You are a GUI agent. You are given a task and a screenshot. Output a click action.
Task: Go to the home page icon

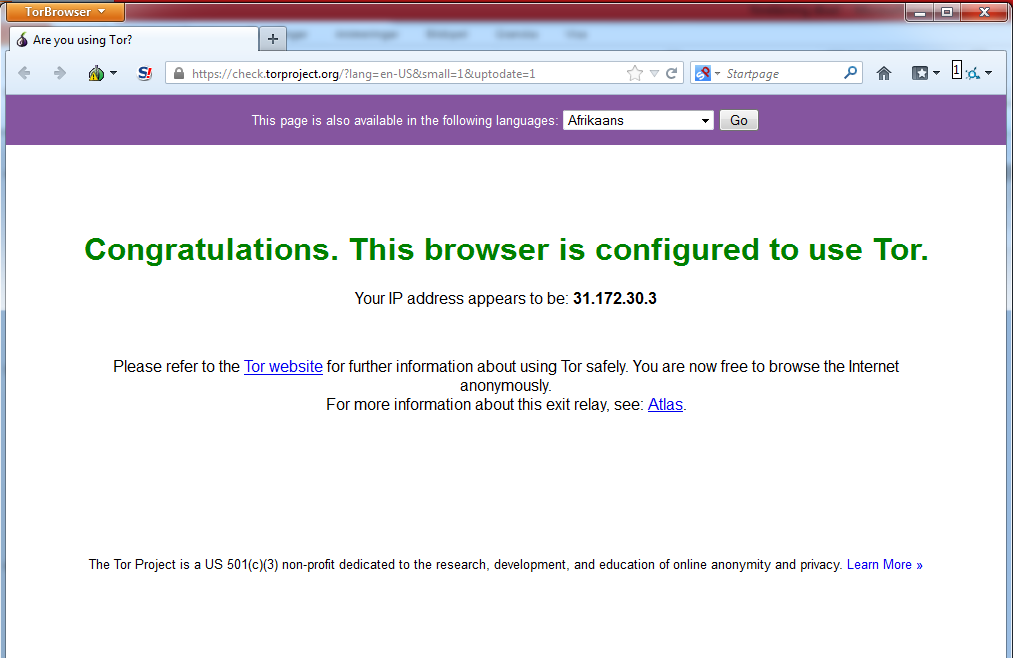(x=884, y=74)
